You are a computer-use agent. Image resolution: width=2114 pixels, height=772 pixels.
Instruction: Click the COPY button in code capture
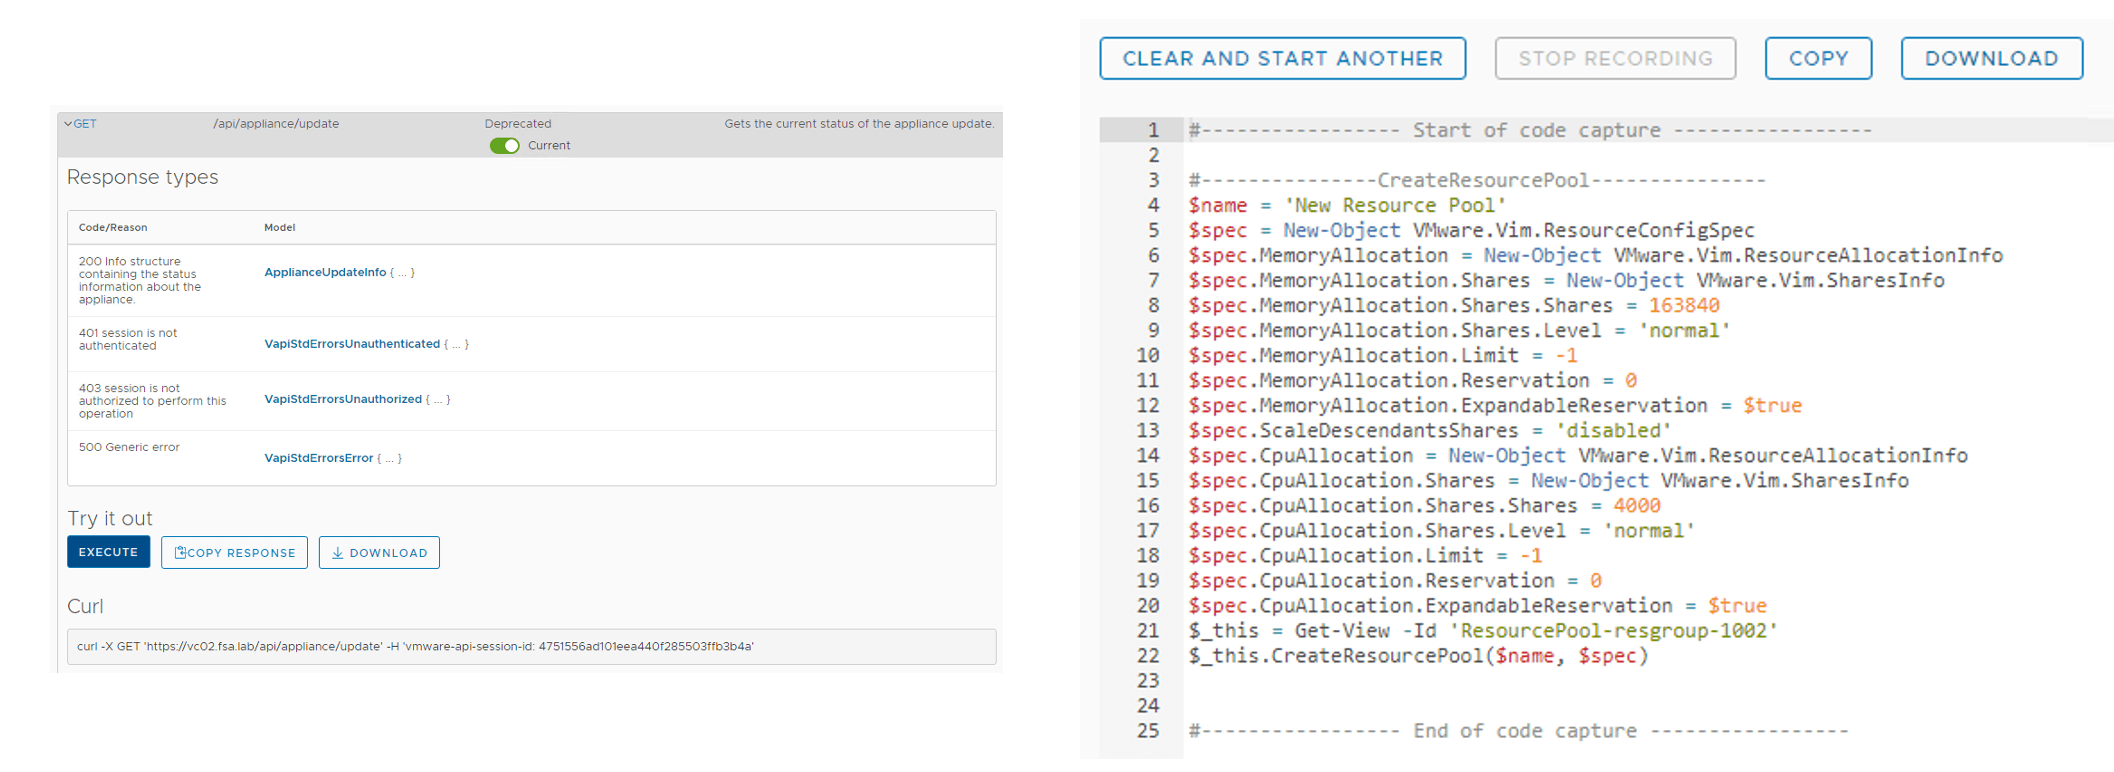click(1818, 58)
